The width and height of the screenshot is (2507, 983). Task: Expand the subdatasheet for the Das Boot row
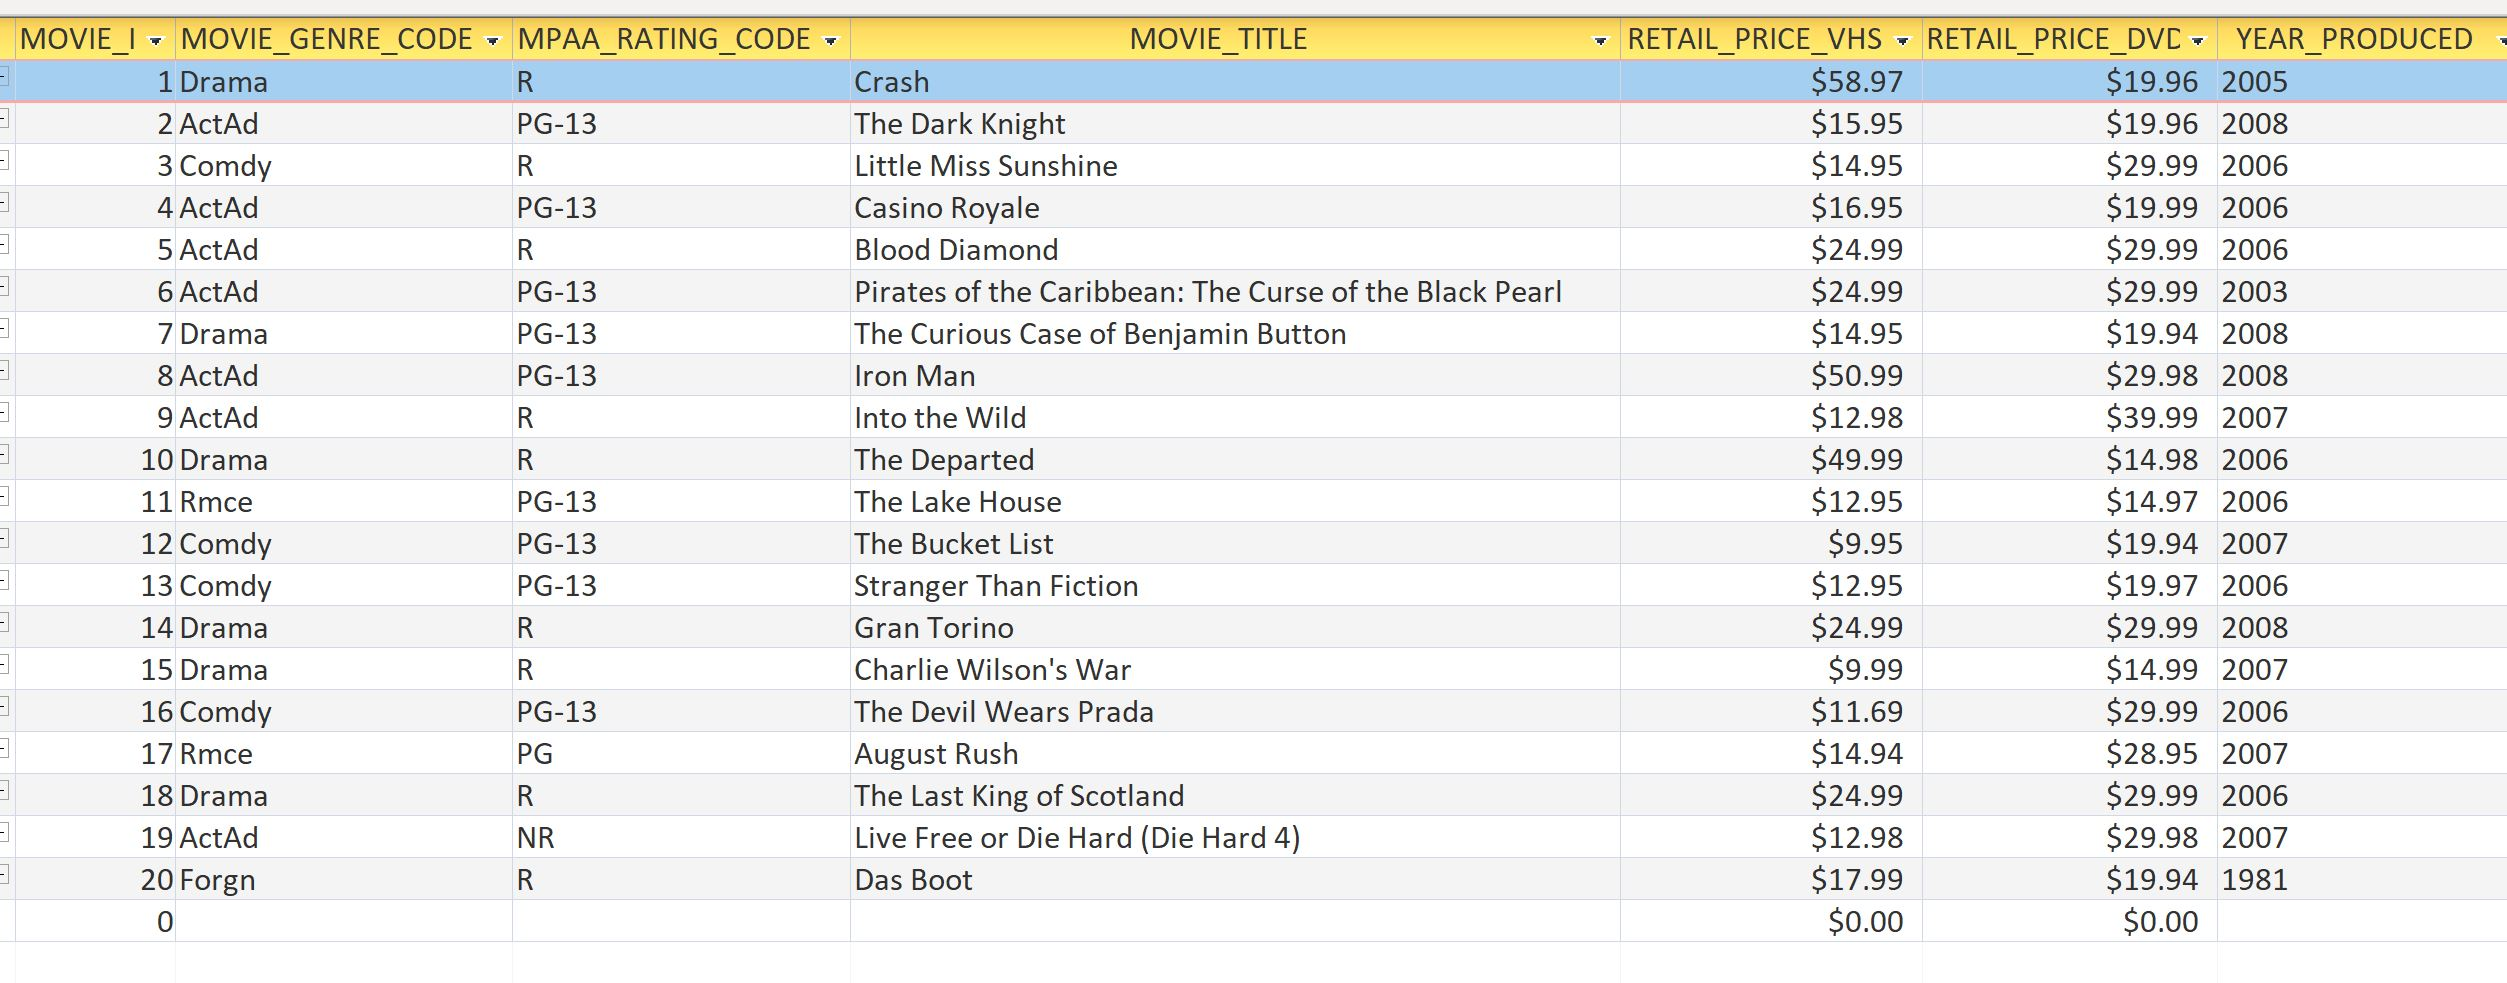(x=5, y=875)
